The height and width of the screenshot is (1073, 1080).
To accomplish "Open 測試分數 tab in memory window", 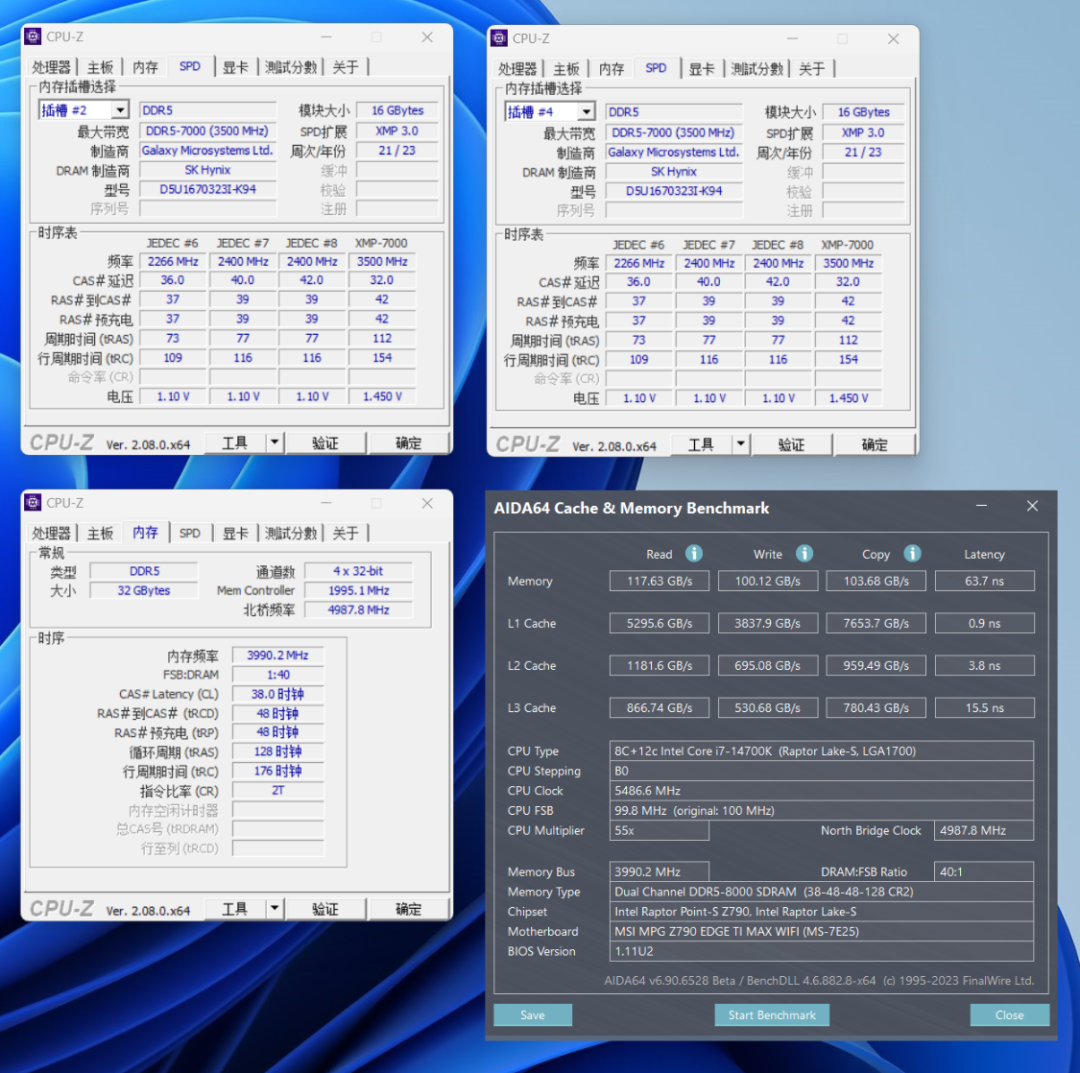I will (291, 532).
